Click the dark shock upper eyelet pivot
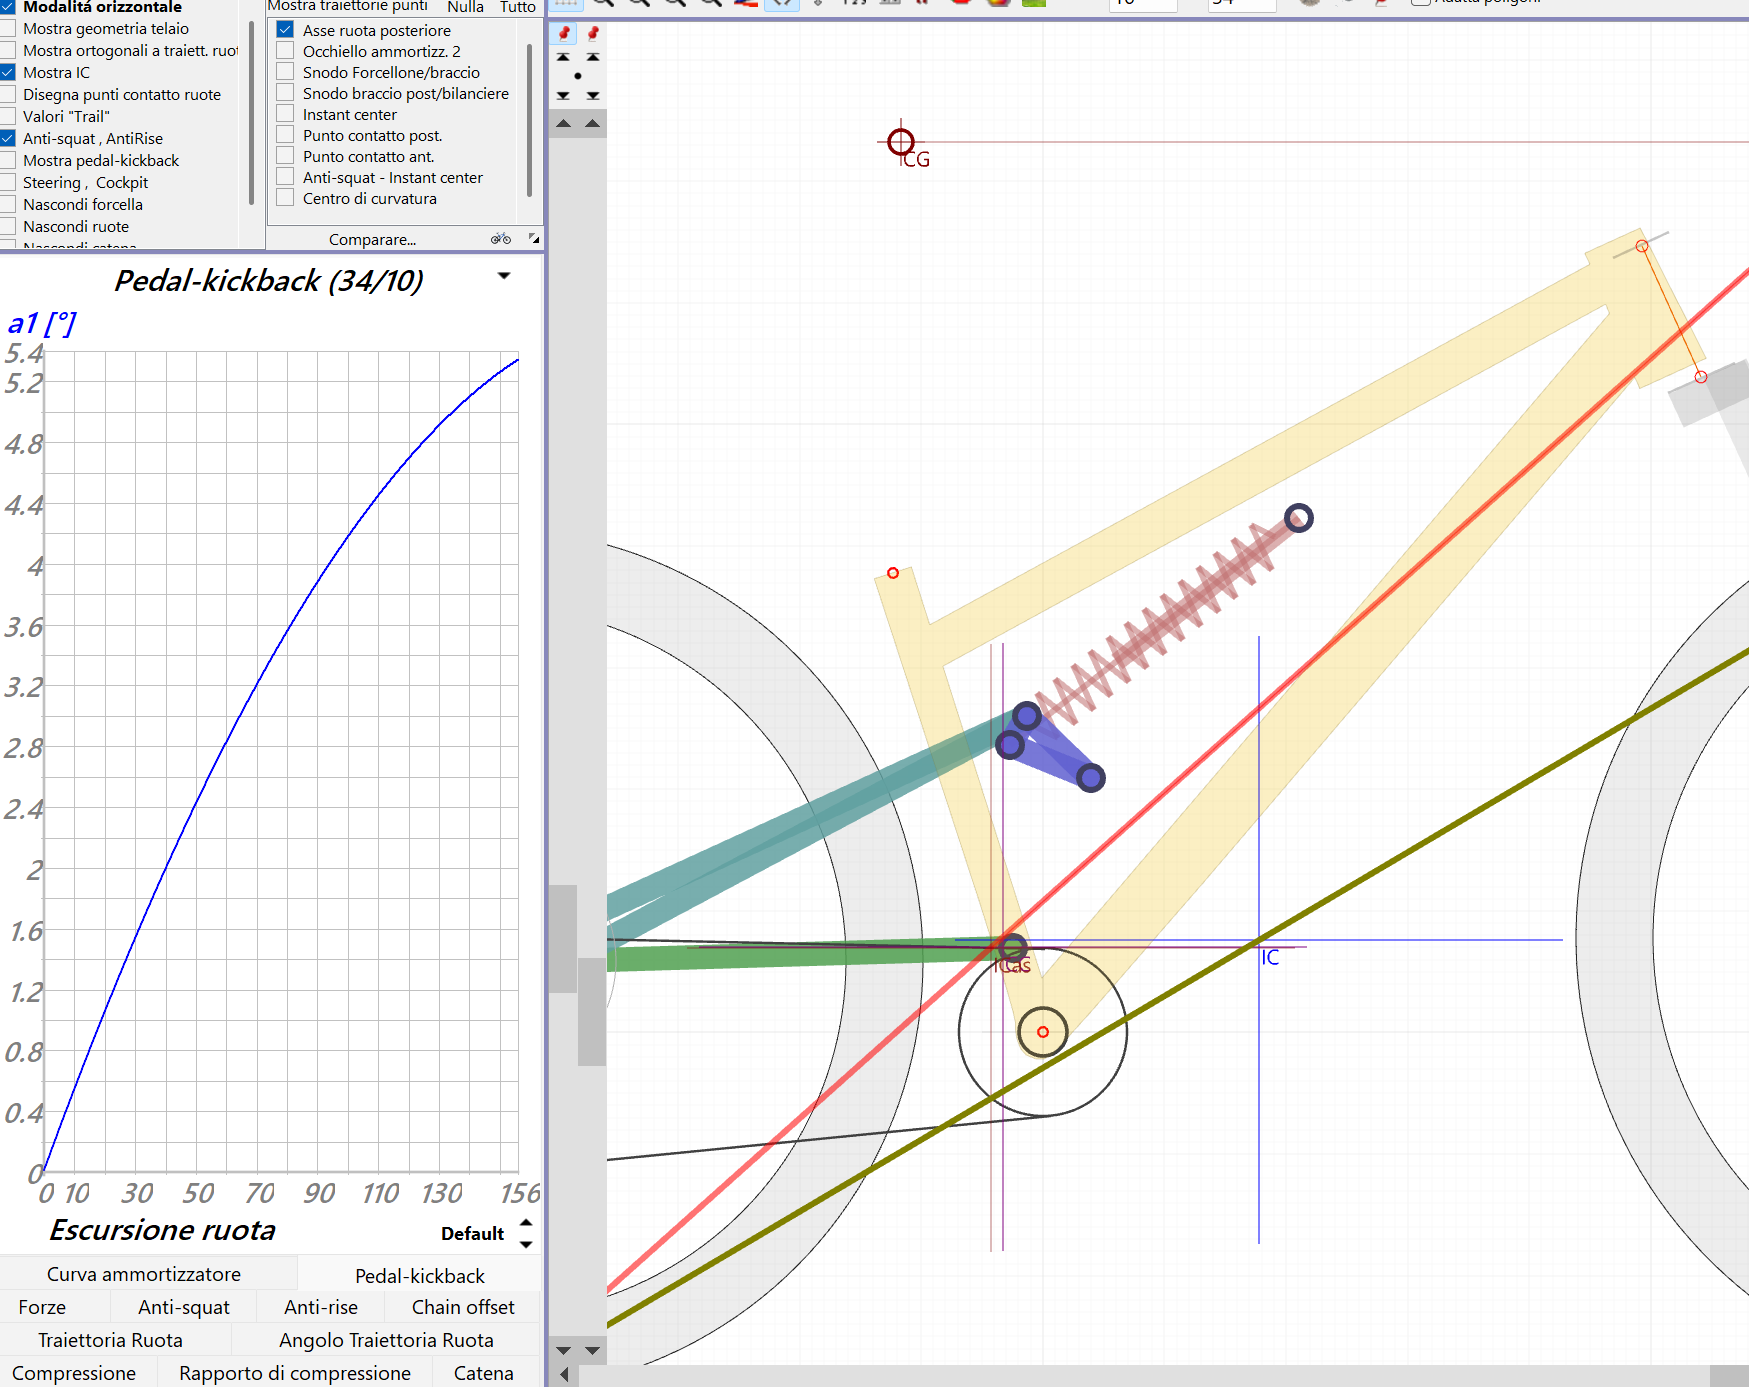The image size is (1749, 1387). [1298, 518]
